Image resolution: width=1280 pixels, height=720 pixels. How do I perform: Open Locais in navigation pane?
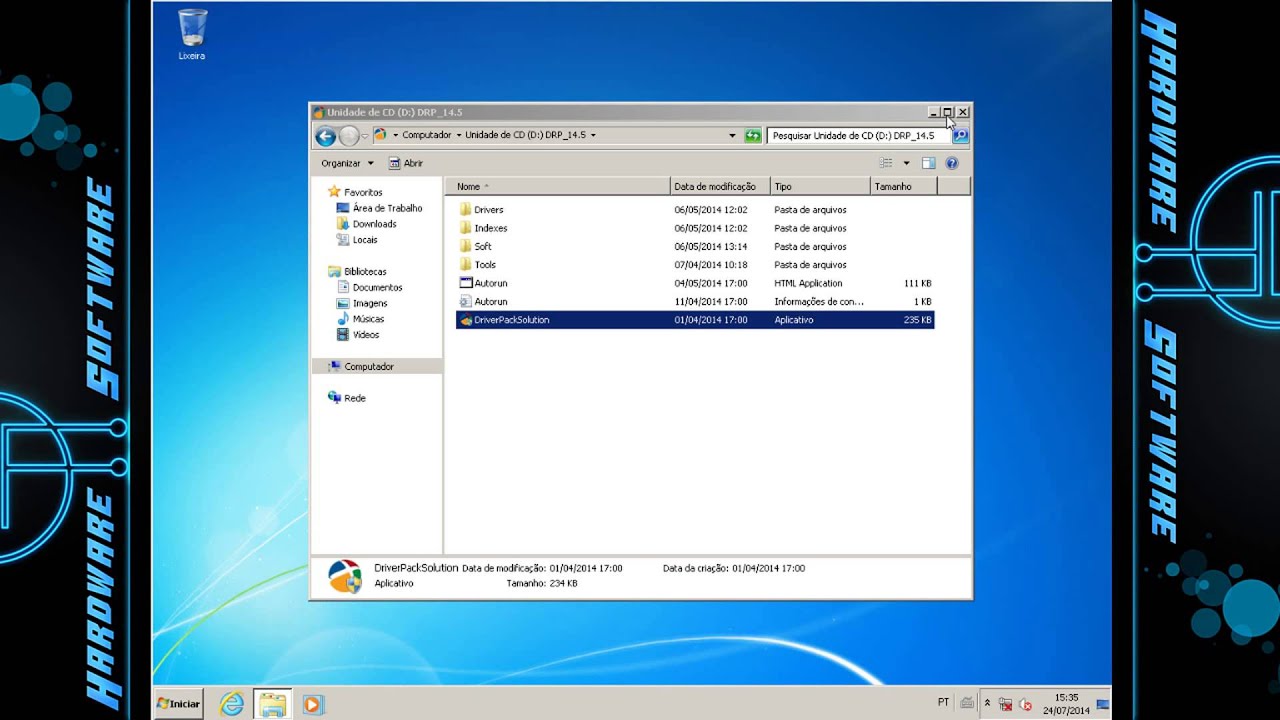tap(365, 240)
